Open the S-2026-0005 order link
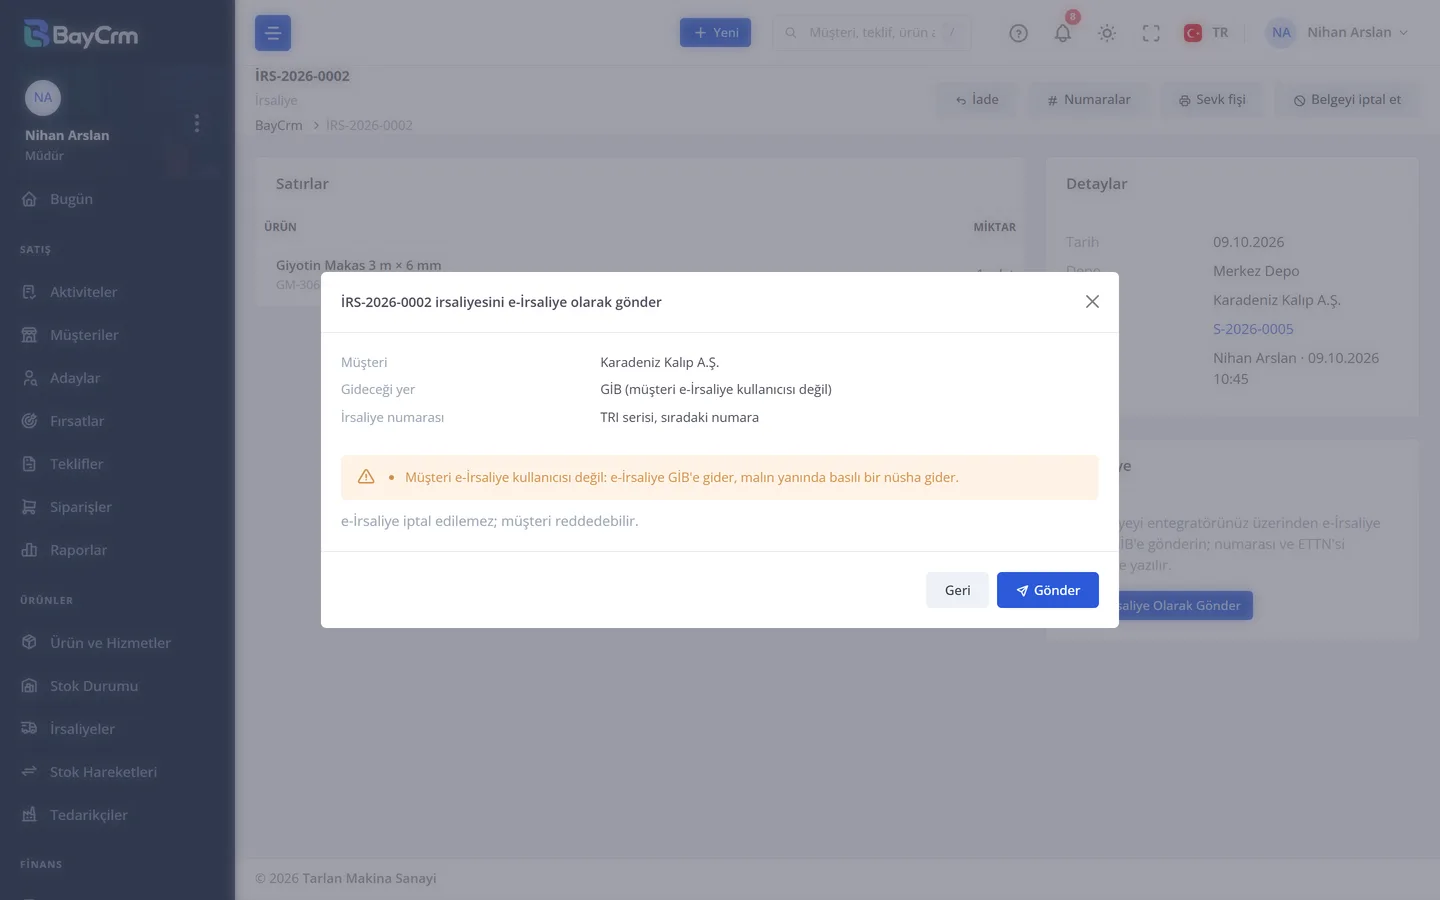Viewport: 1440px width, 900px height. click(x=1253, y=329)
